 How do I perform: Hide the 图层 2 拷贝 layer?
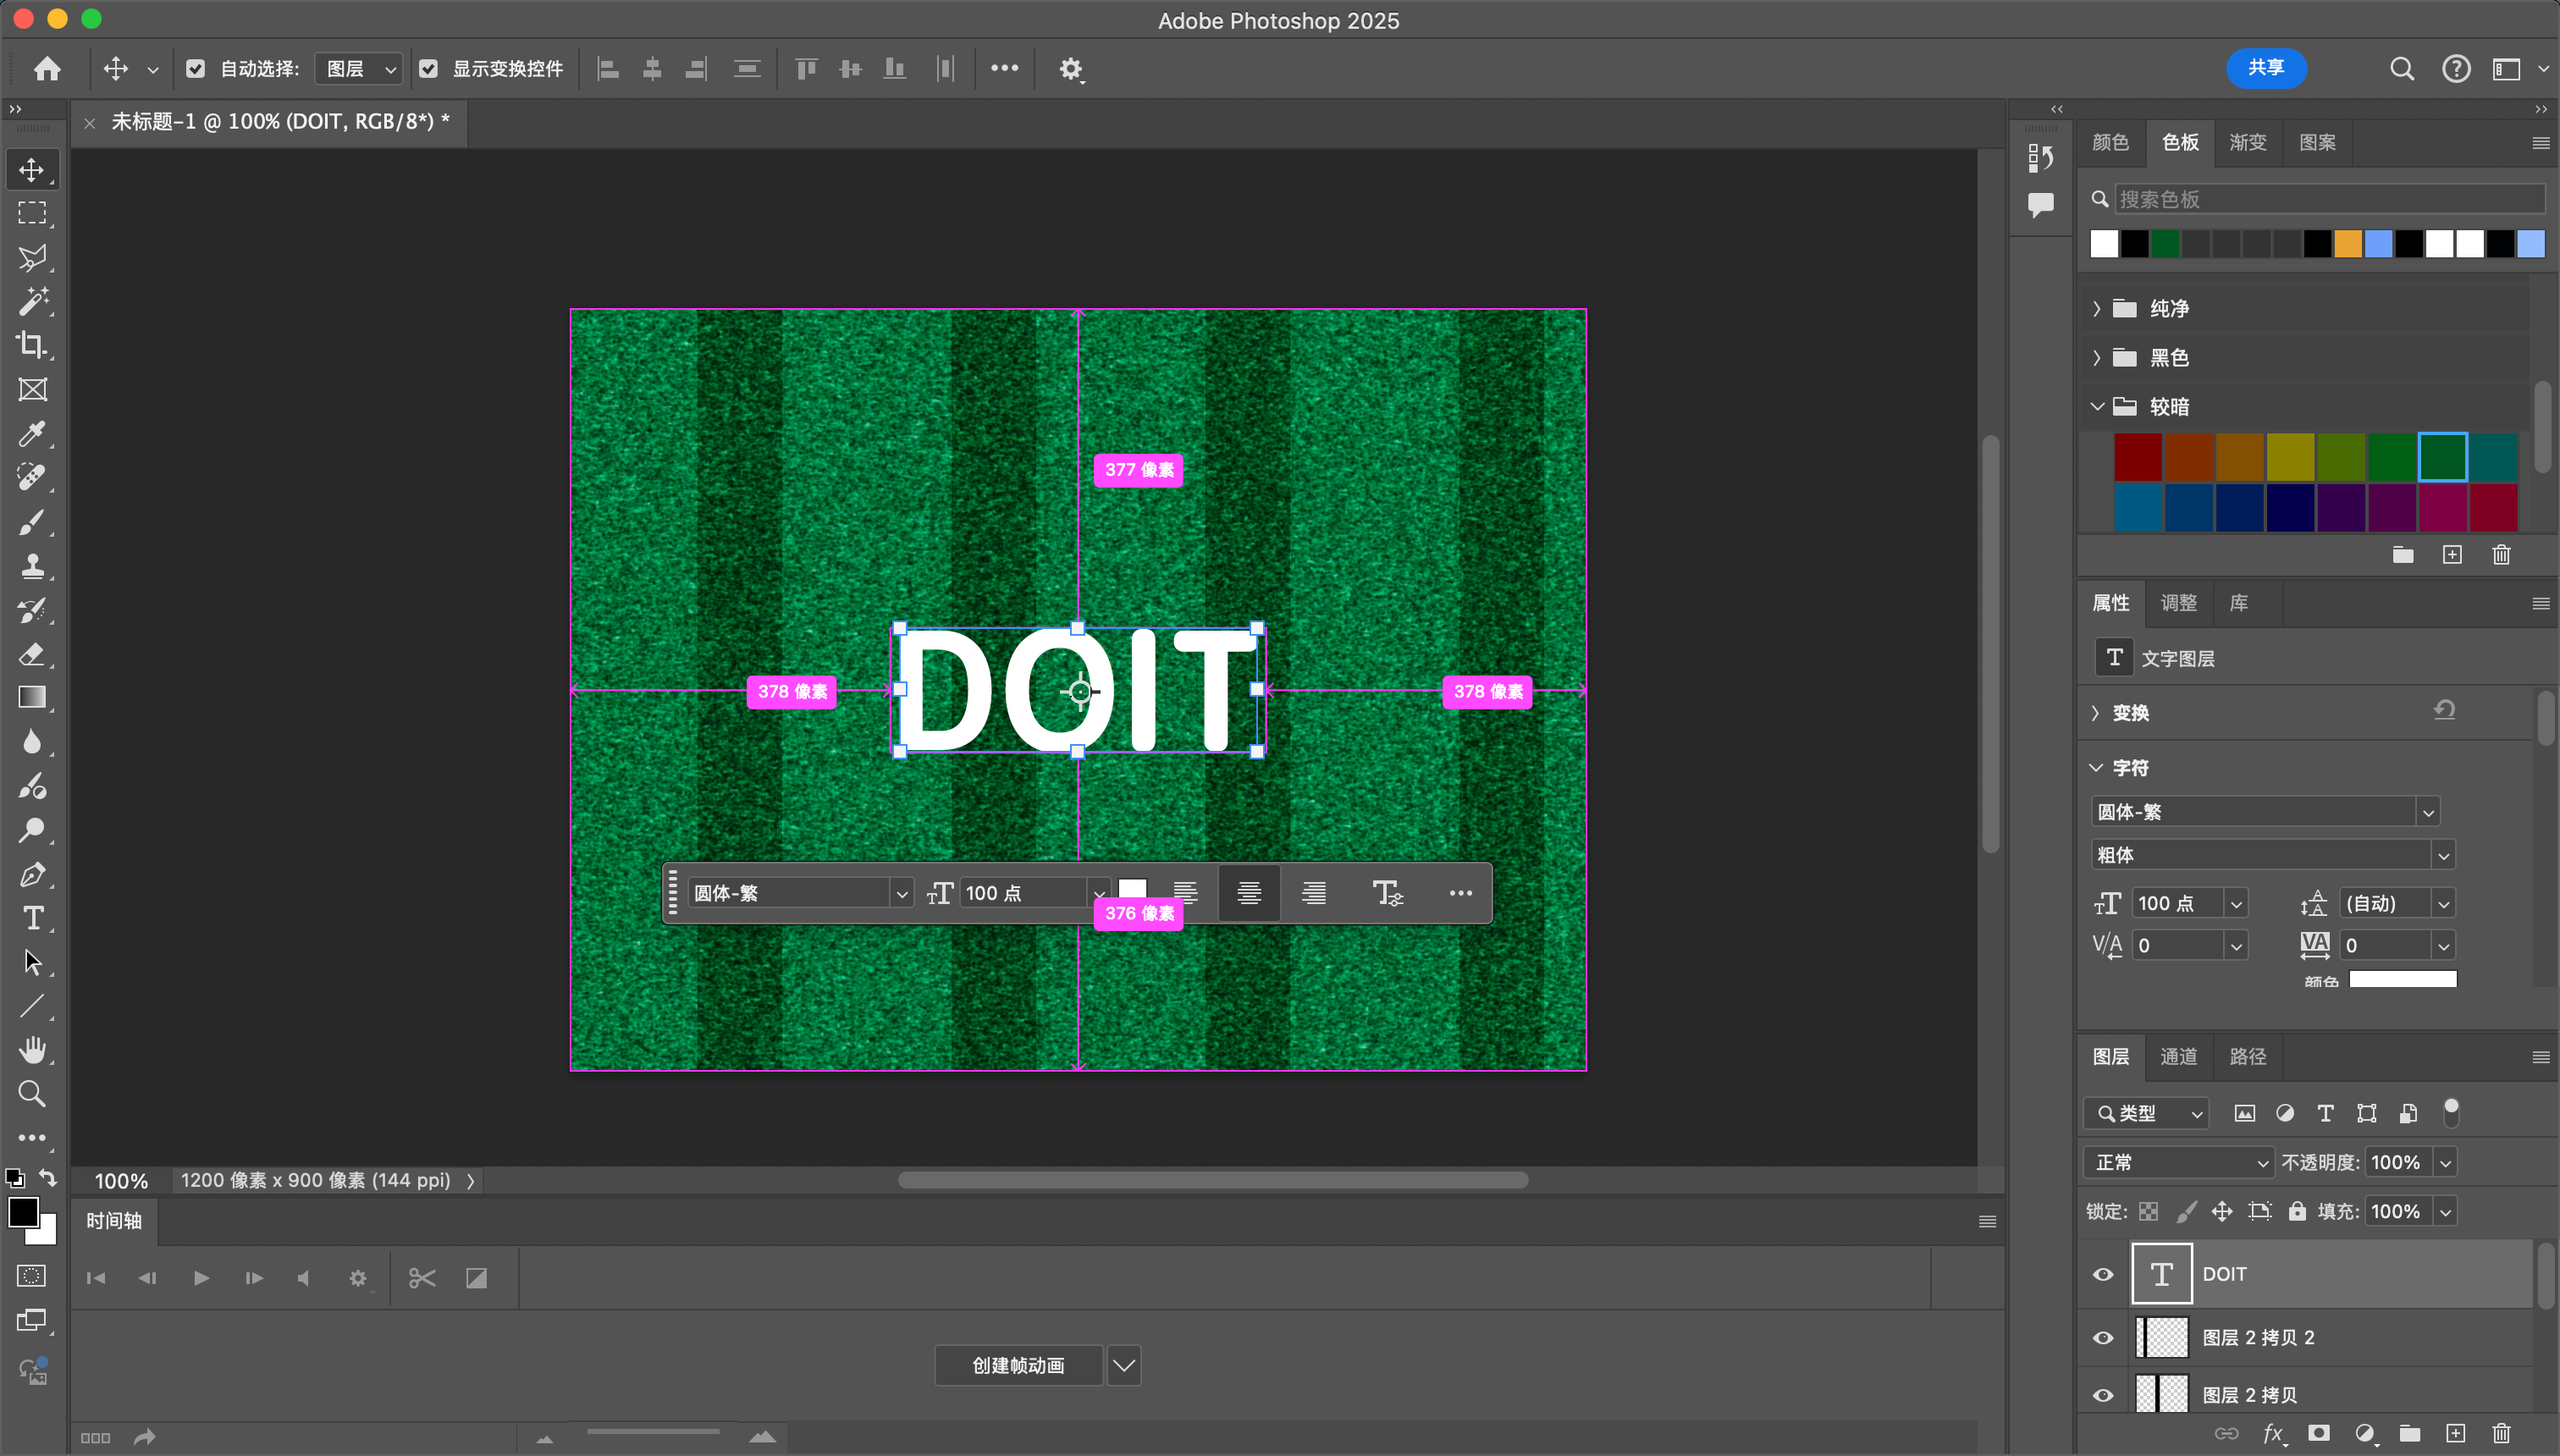(x=2103, y=1395)
